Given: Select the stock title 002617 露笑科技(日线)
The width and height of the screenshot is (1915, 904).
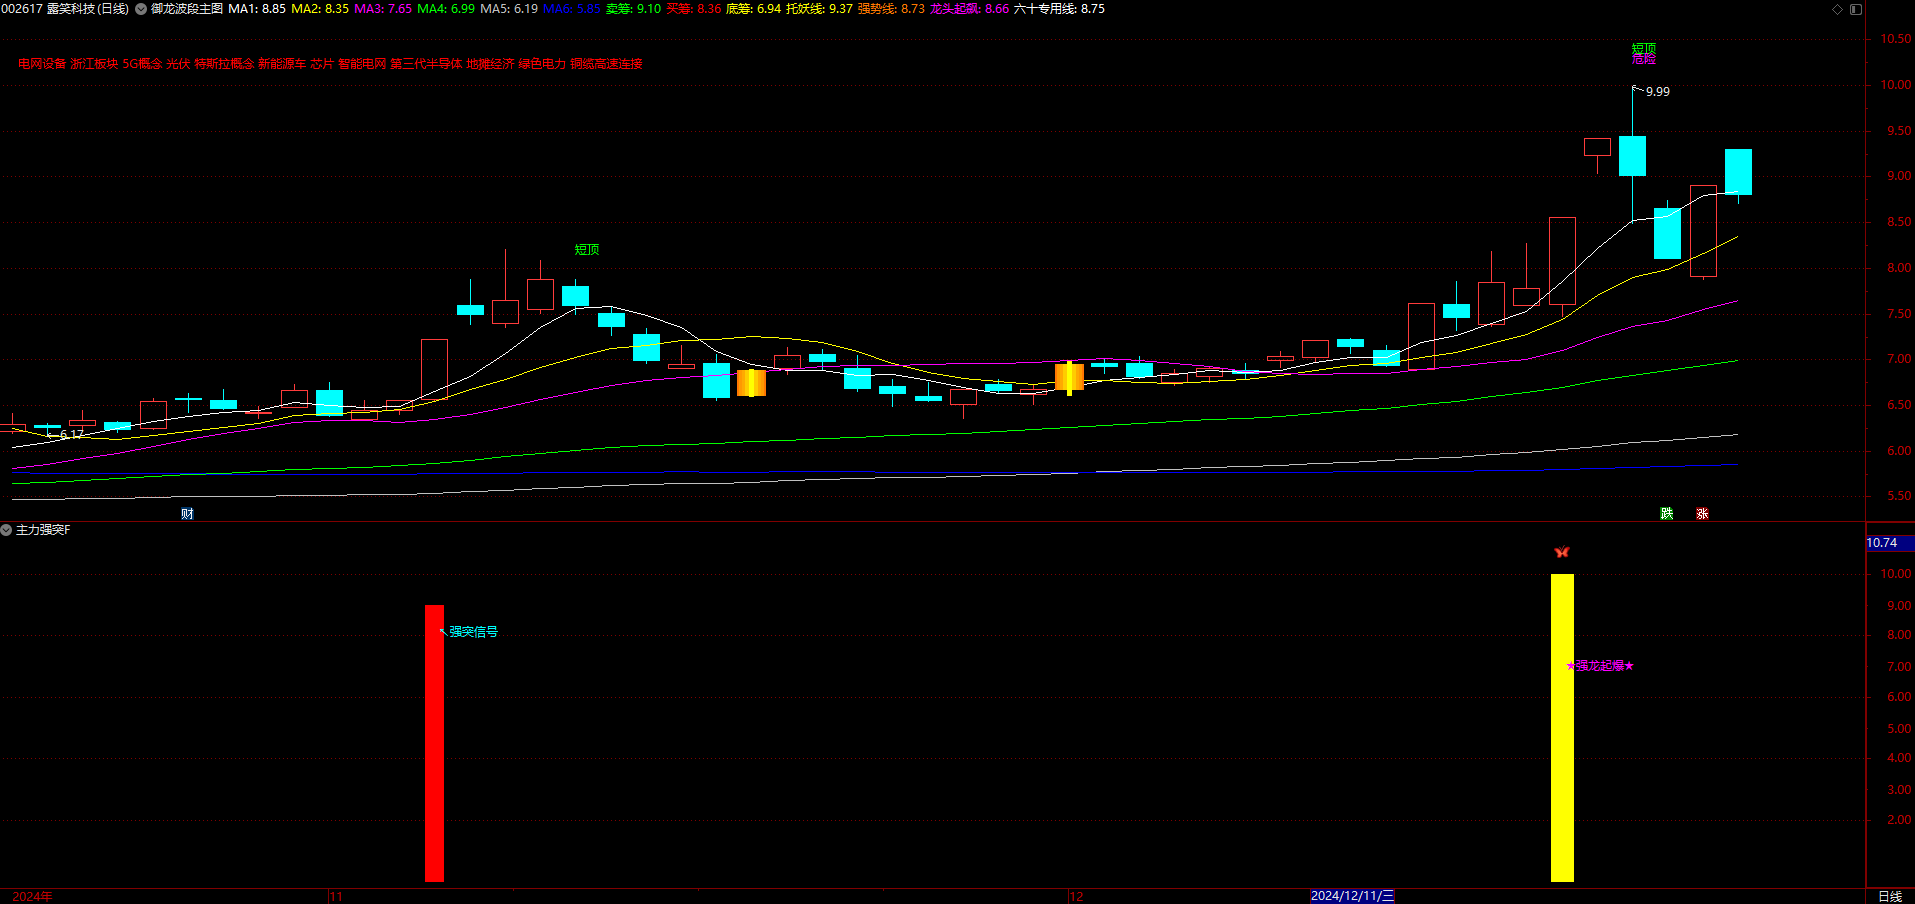Looking at the screenshot, I should coord(65,9).
